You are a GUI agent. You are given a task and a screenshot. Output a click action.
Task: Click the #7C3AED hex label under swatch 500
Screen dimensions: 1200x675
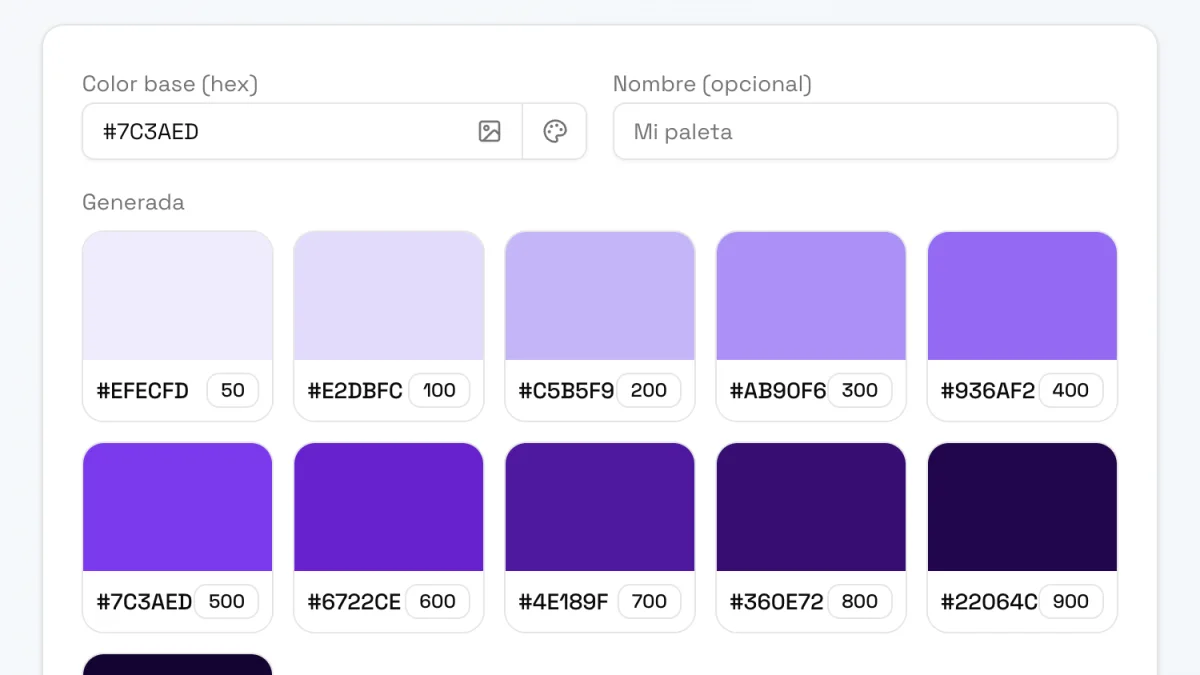[x=144, y=602]
